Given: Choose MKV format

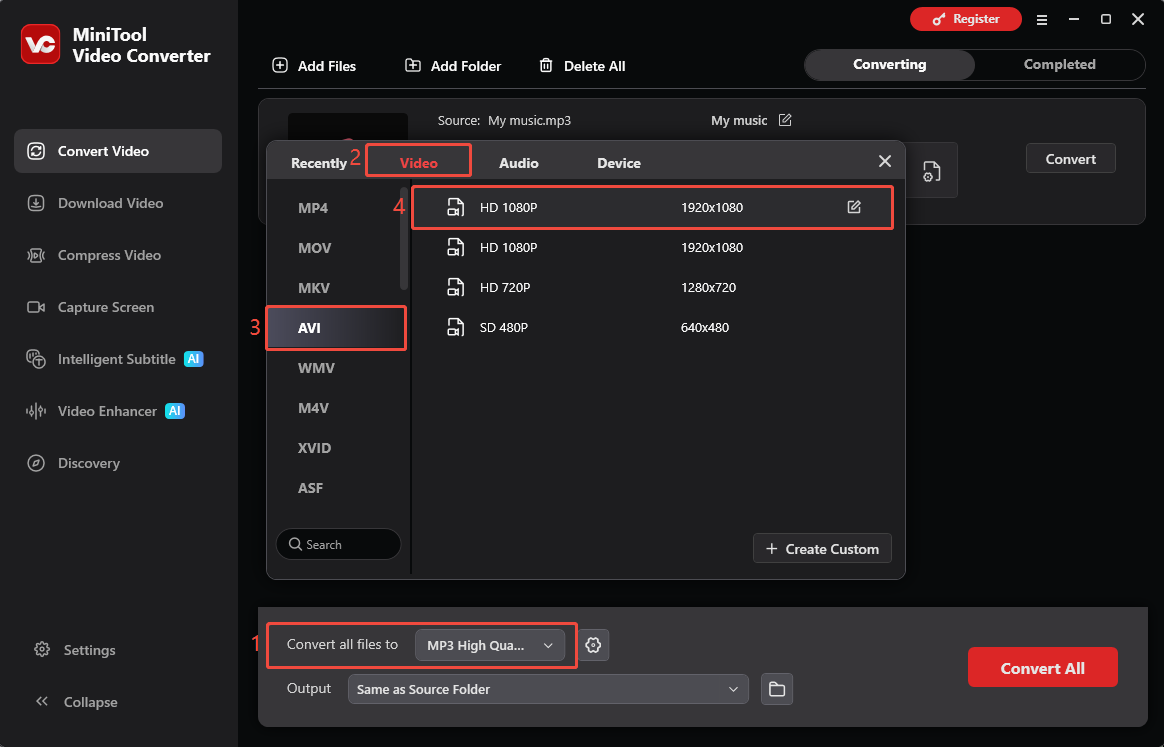Looking at the screenshot, I should (336, 288).
